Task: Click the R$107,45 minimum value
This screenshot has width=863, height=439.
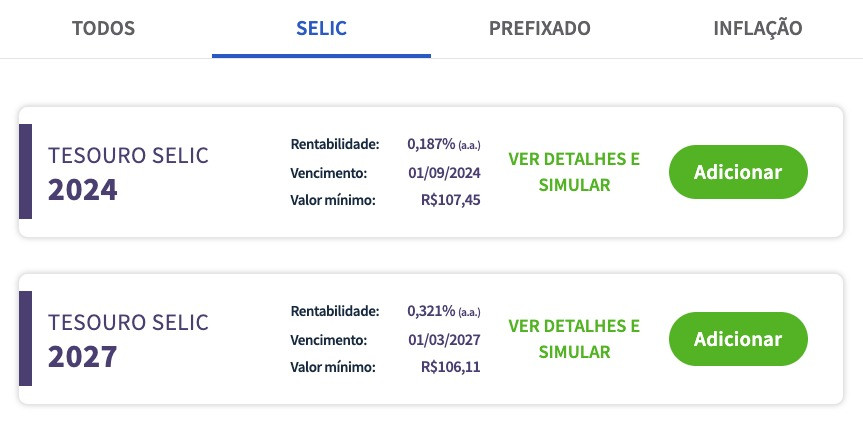Action: pyautogui.click(x=451, y=200)
